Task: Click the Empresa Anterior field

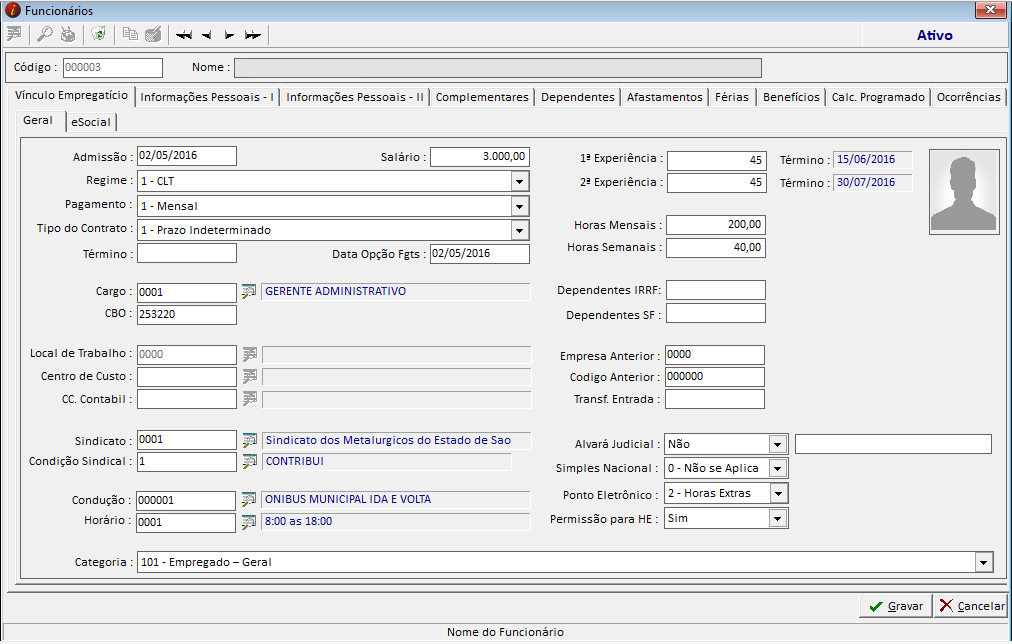Action: [715, 355]
